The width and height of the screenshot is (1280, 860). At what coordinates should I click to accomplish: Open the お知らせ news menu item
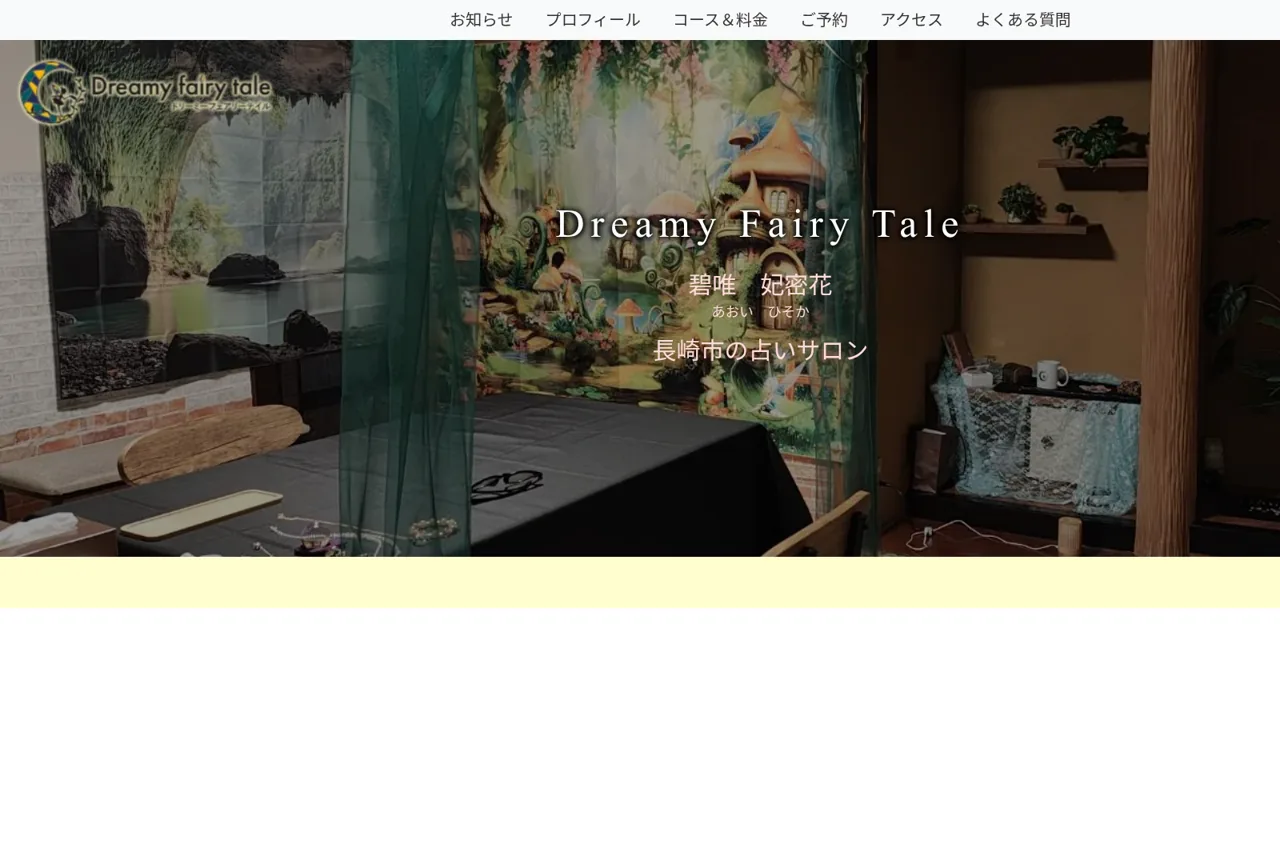(481, 20)
